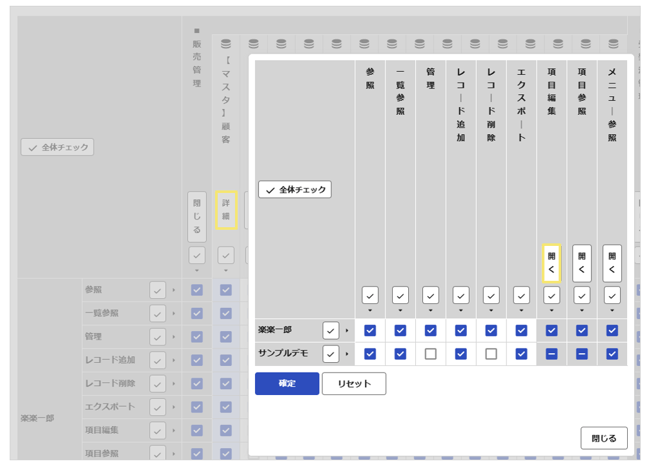Check レコード削除 for サンプルデモ row
This screenshot has height=468, width=651.
tap(491, 354)
